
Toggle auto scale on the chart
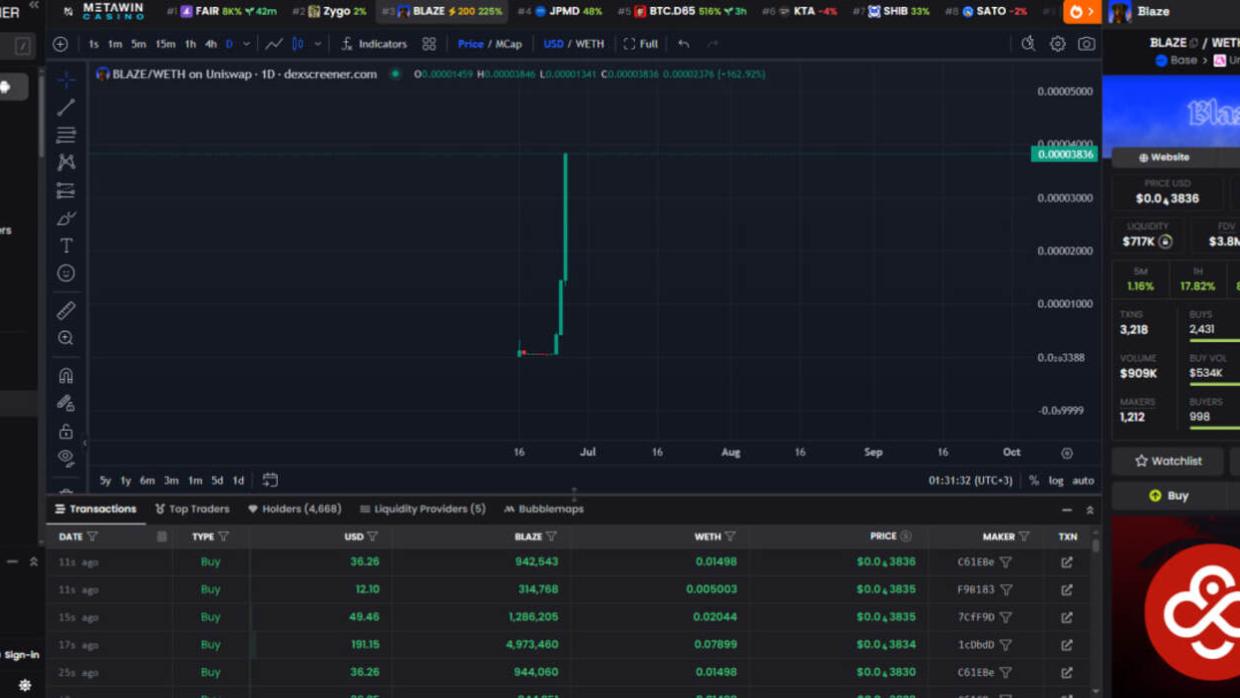(x=1083, y=480)
